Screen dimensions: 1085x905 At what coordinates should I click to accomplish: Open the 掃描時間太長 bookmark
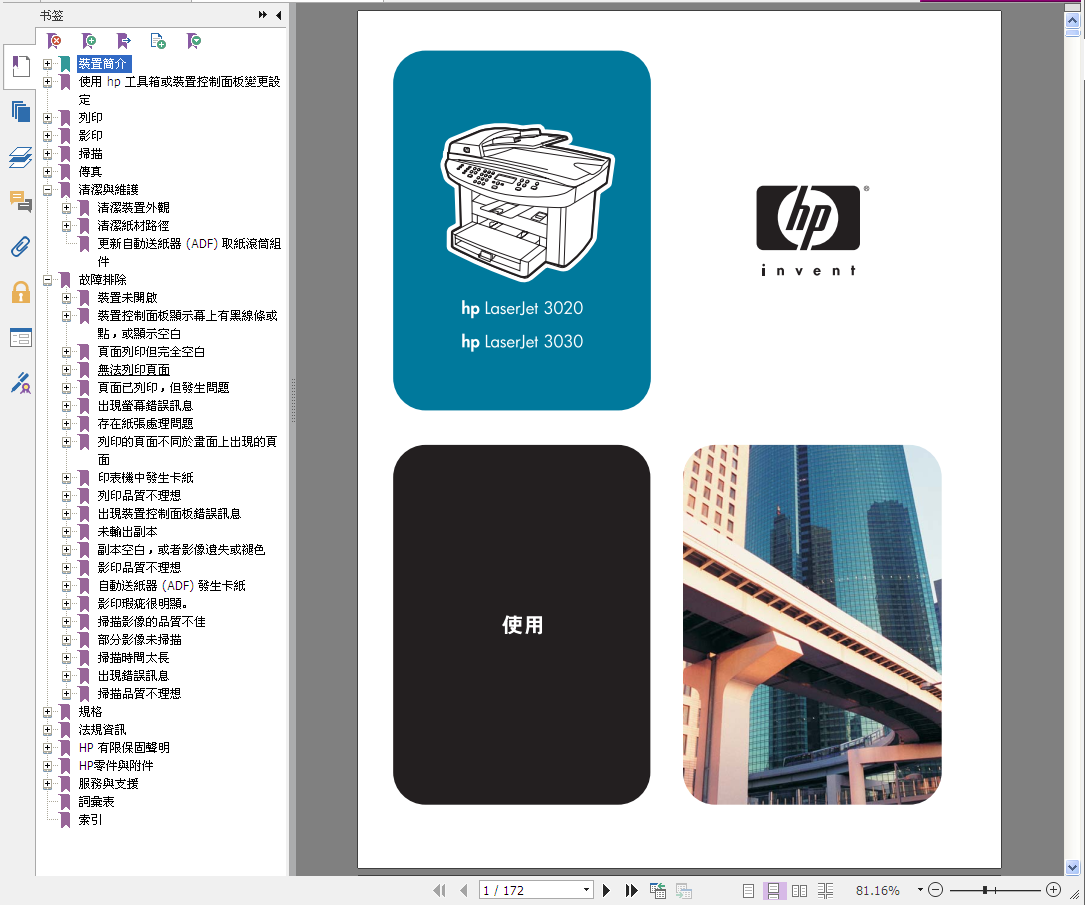[x=134, y=657]
